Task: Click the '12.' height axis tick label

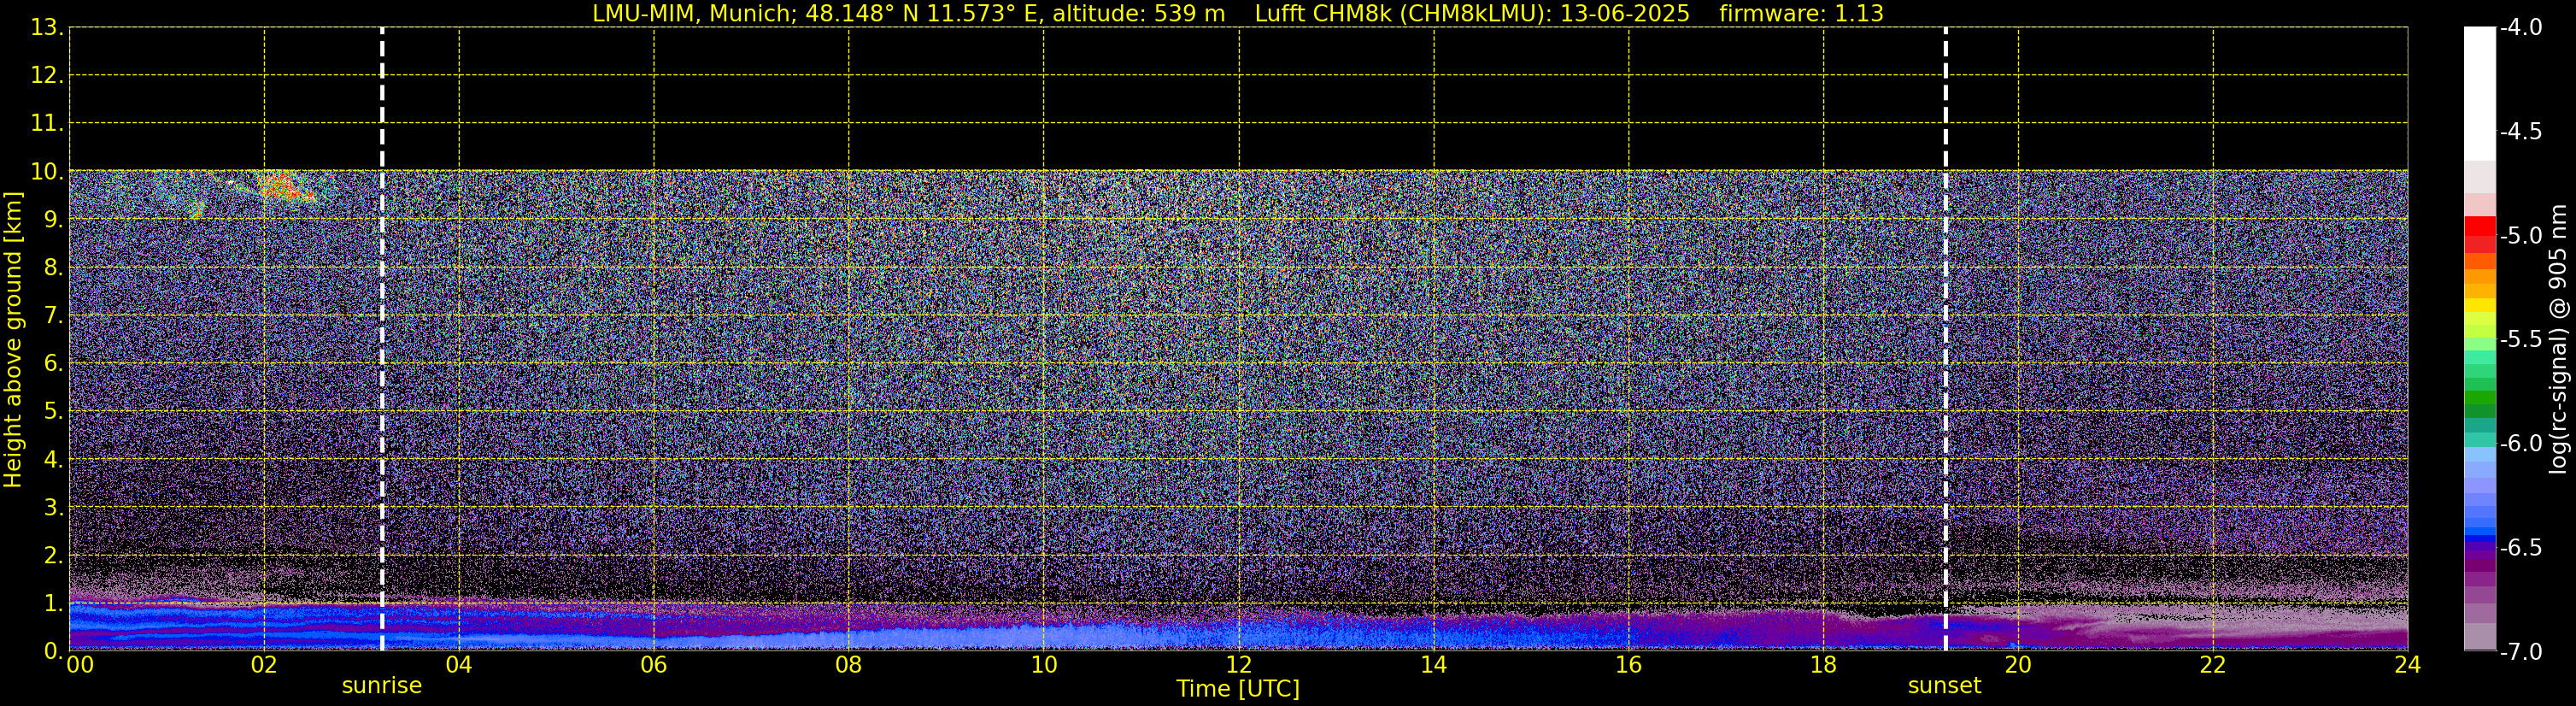Action: [47, 76]
